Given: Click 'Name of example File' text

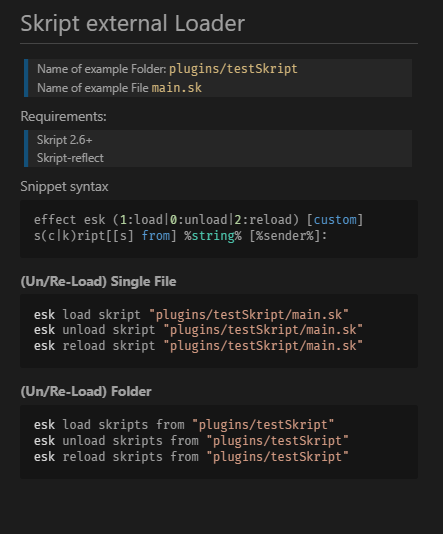Looking at the screenshot, I should click(93, 88).
